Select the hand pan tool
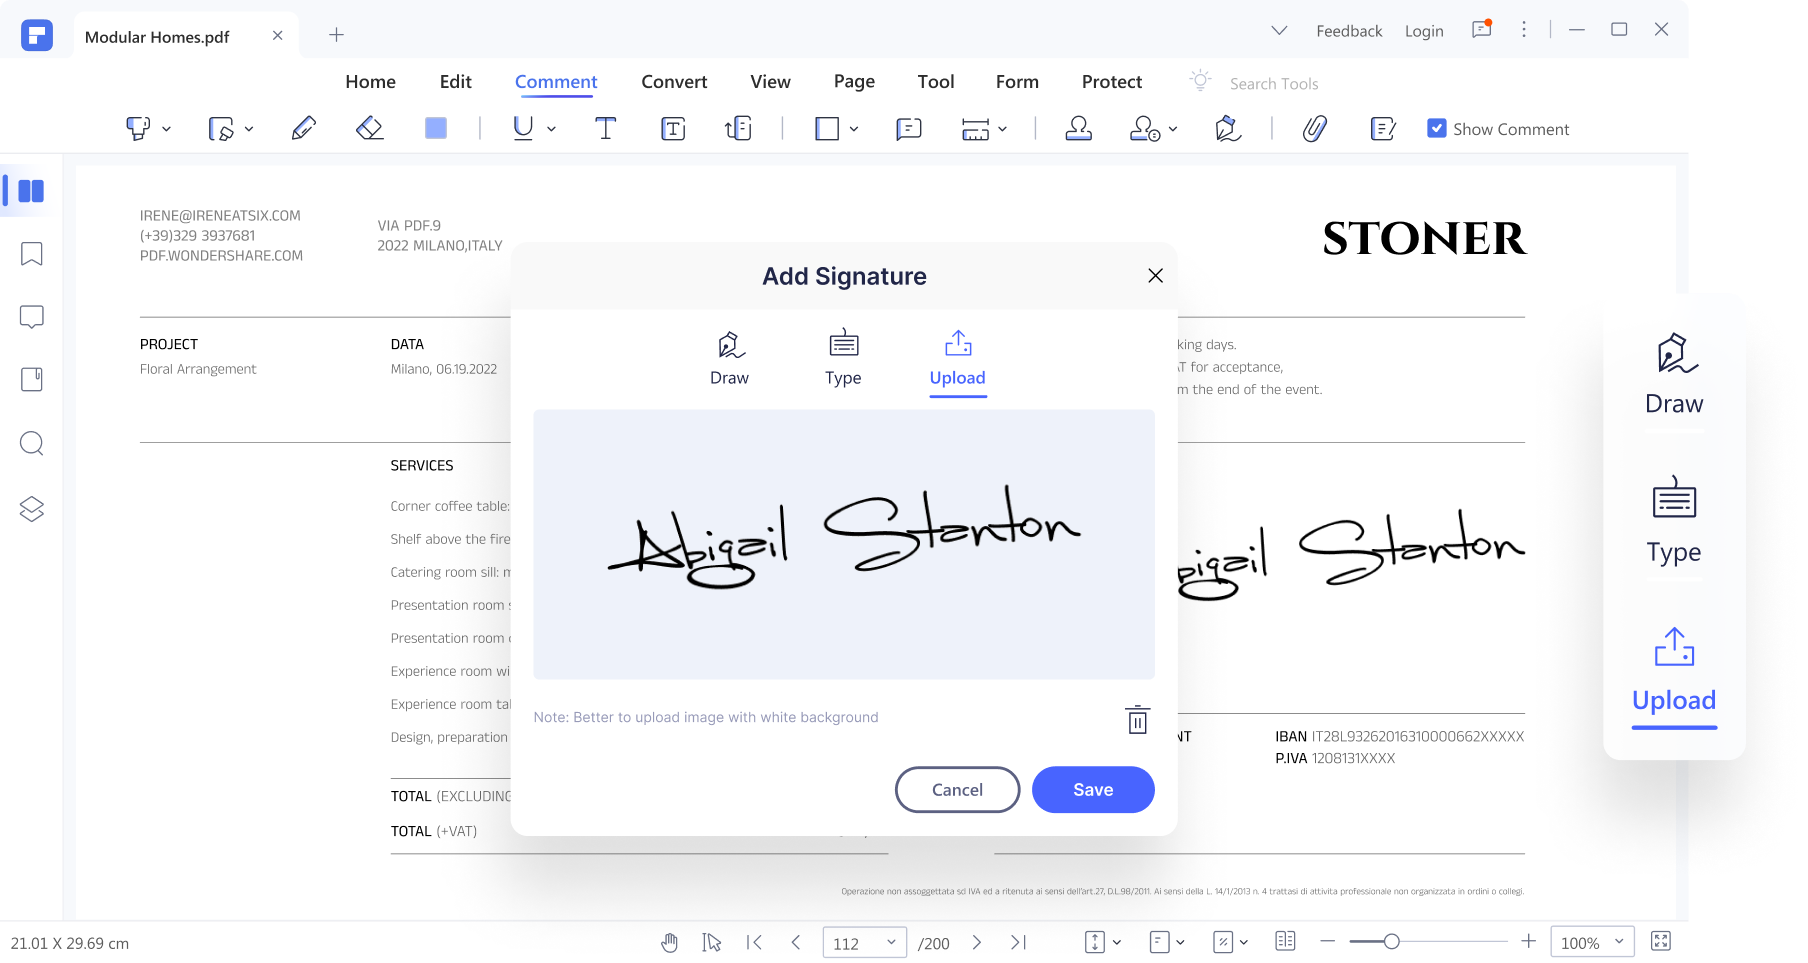Viewport: 1808px width, 963px height. point(669,942)
